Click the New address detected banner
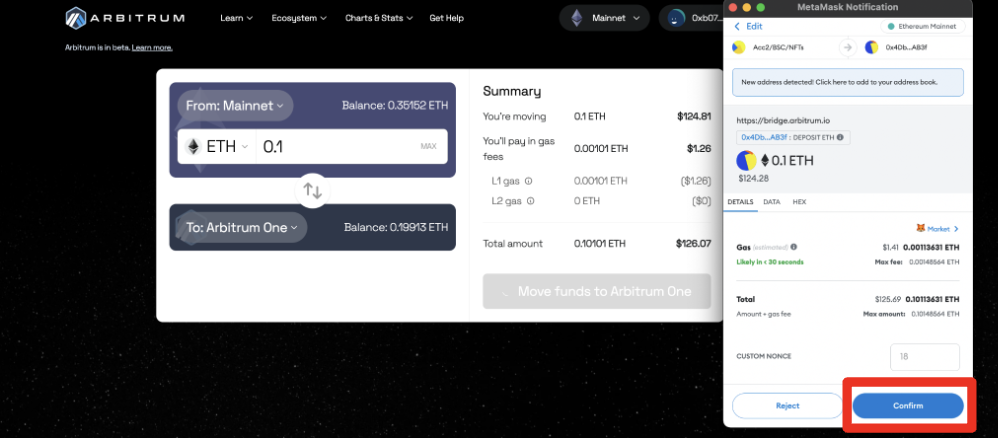 [847, 82]
